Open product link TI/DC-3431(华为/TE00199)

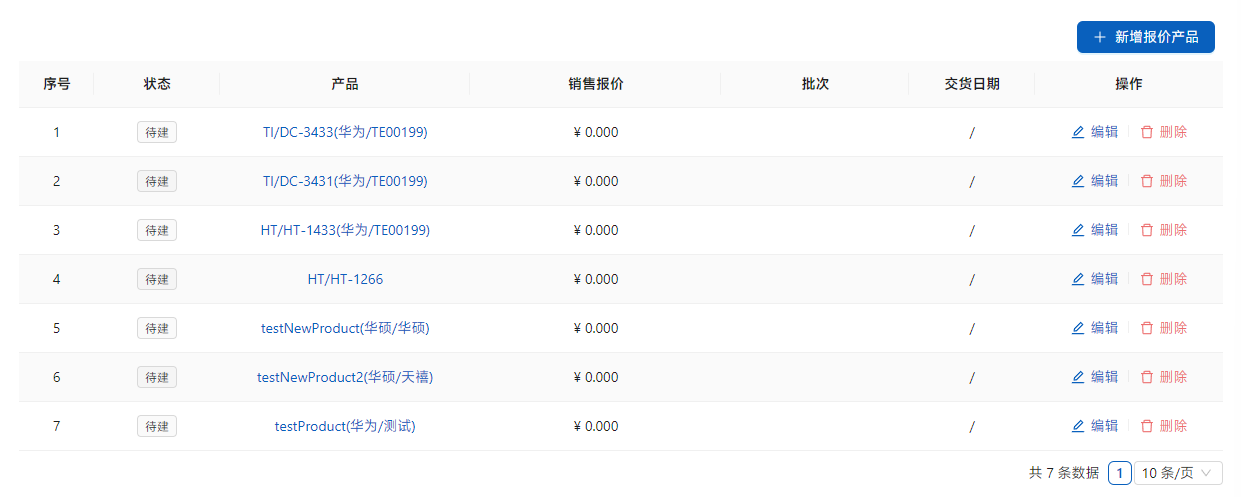[345, 181]
